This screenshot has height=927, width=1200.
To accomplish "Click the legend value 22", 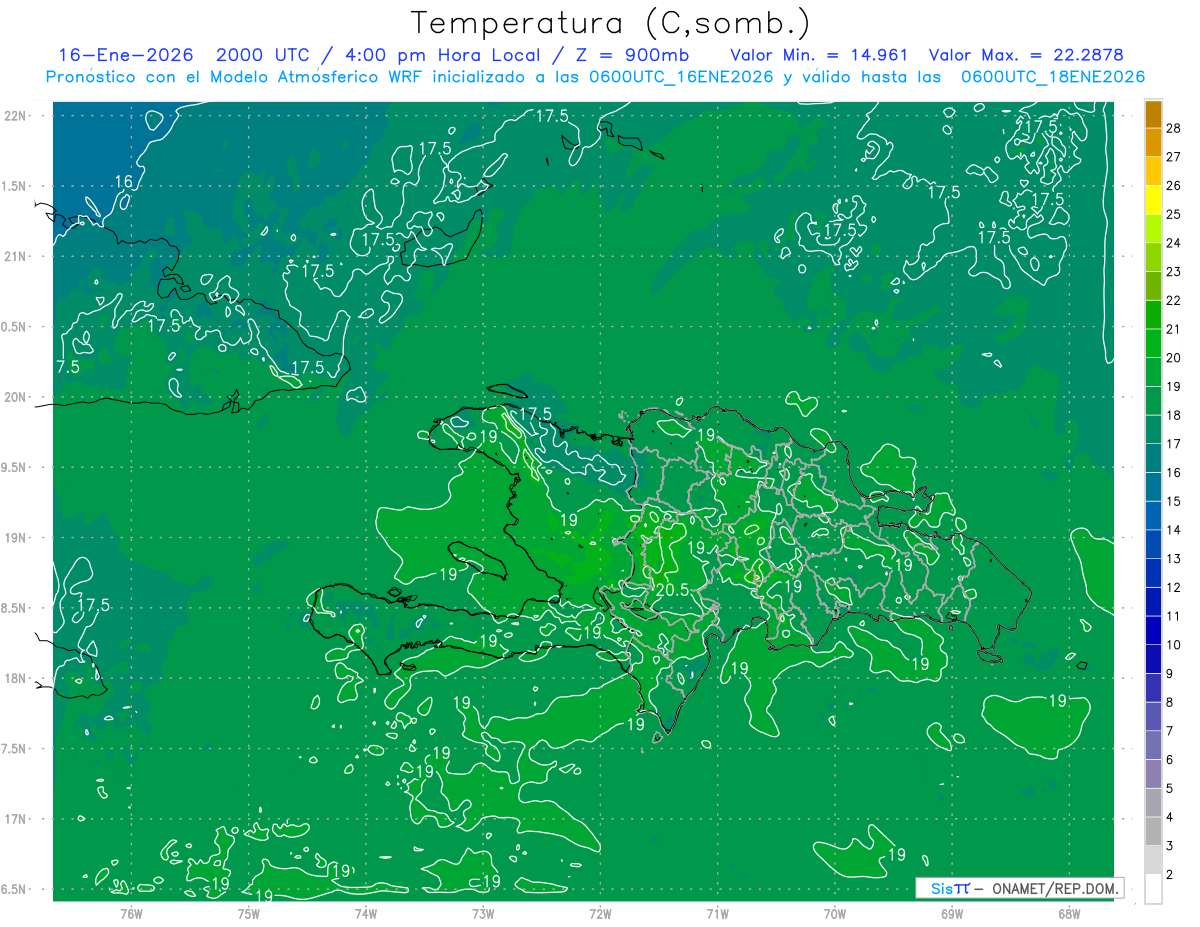I will (1174, 300).
